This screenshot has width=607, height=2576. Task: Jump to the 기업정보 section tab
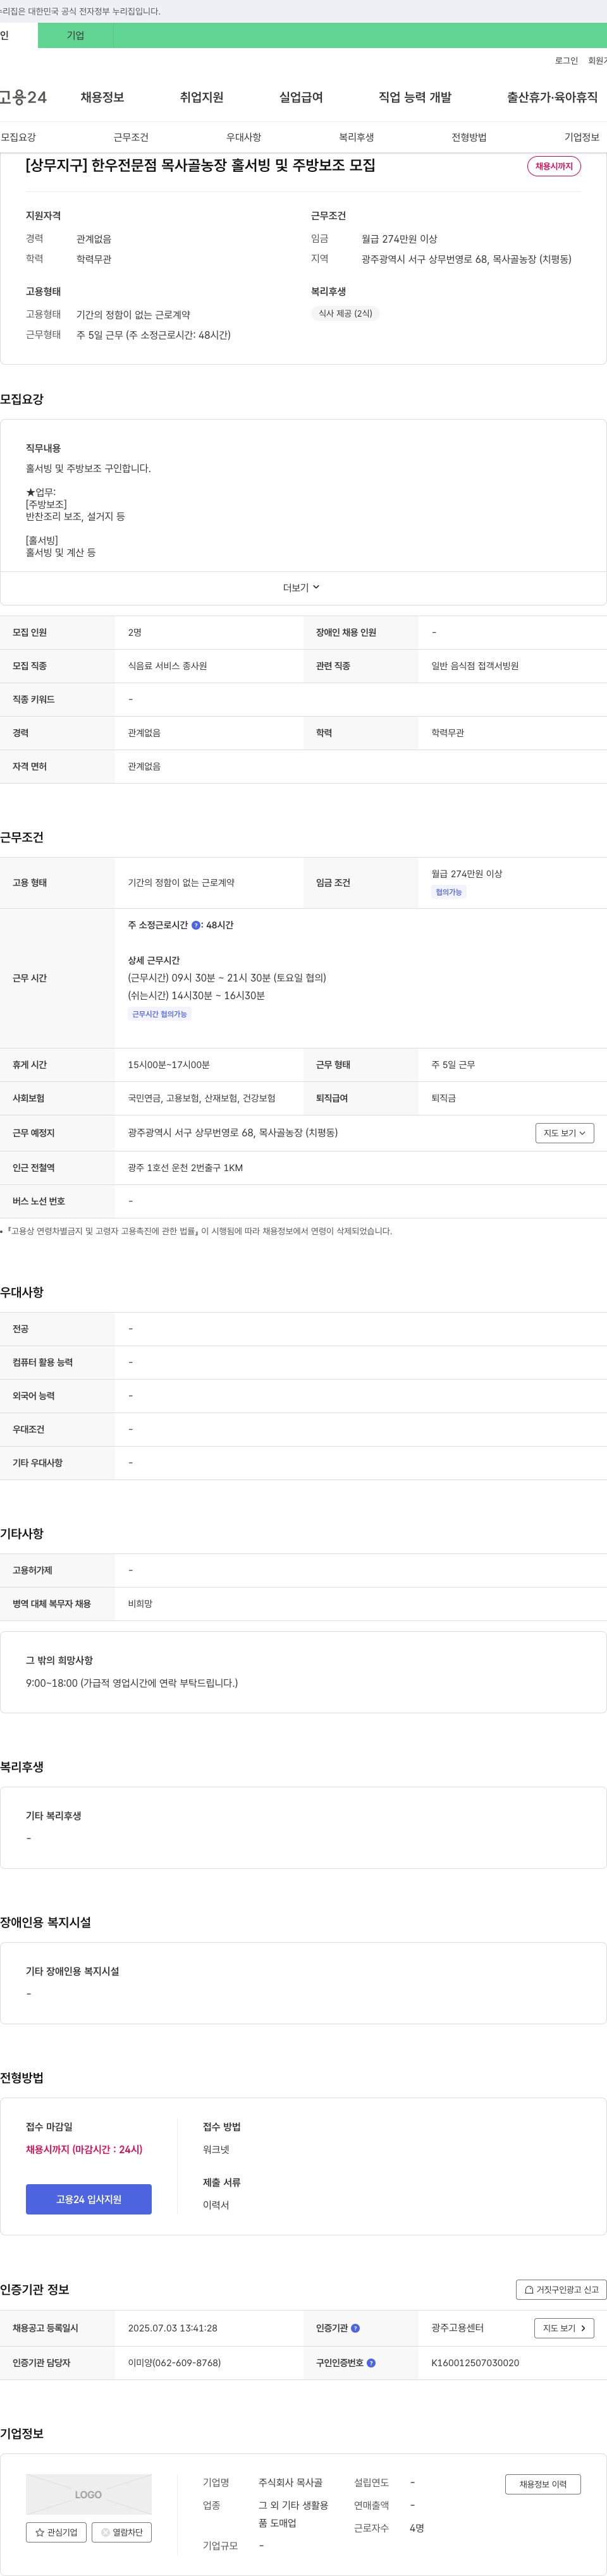(x=582, y=137)
